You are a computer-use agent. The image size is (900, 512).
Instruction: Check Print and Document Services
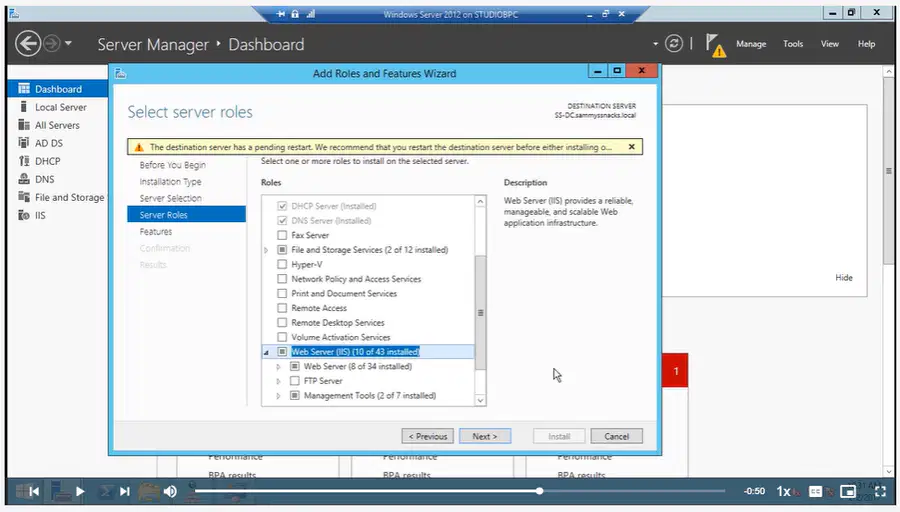click(x=282, y=293)
